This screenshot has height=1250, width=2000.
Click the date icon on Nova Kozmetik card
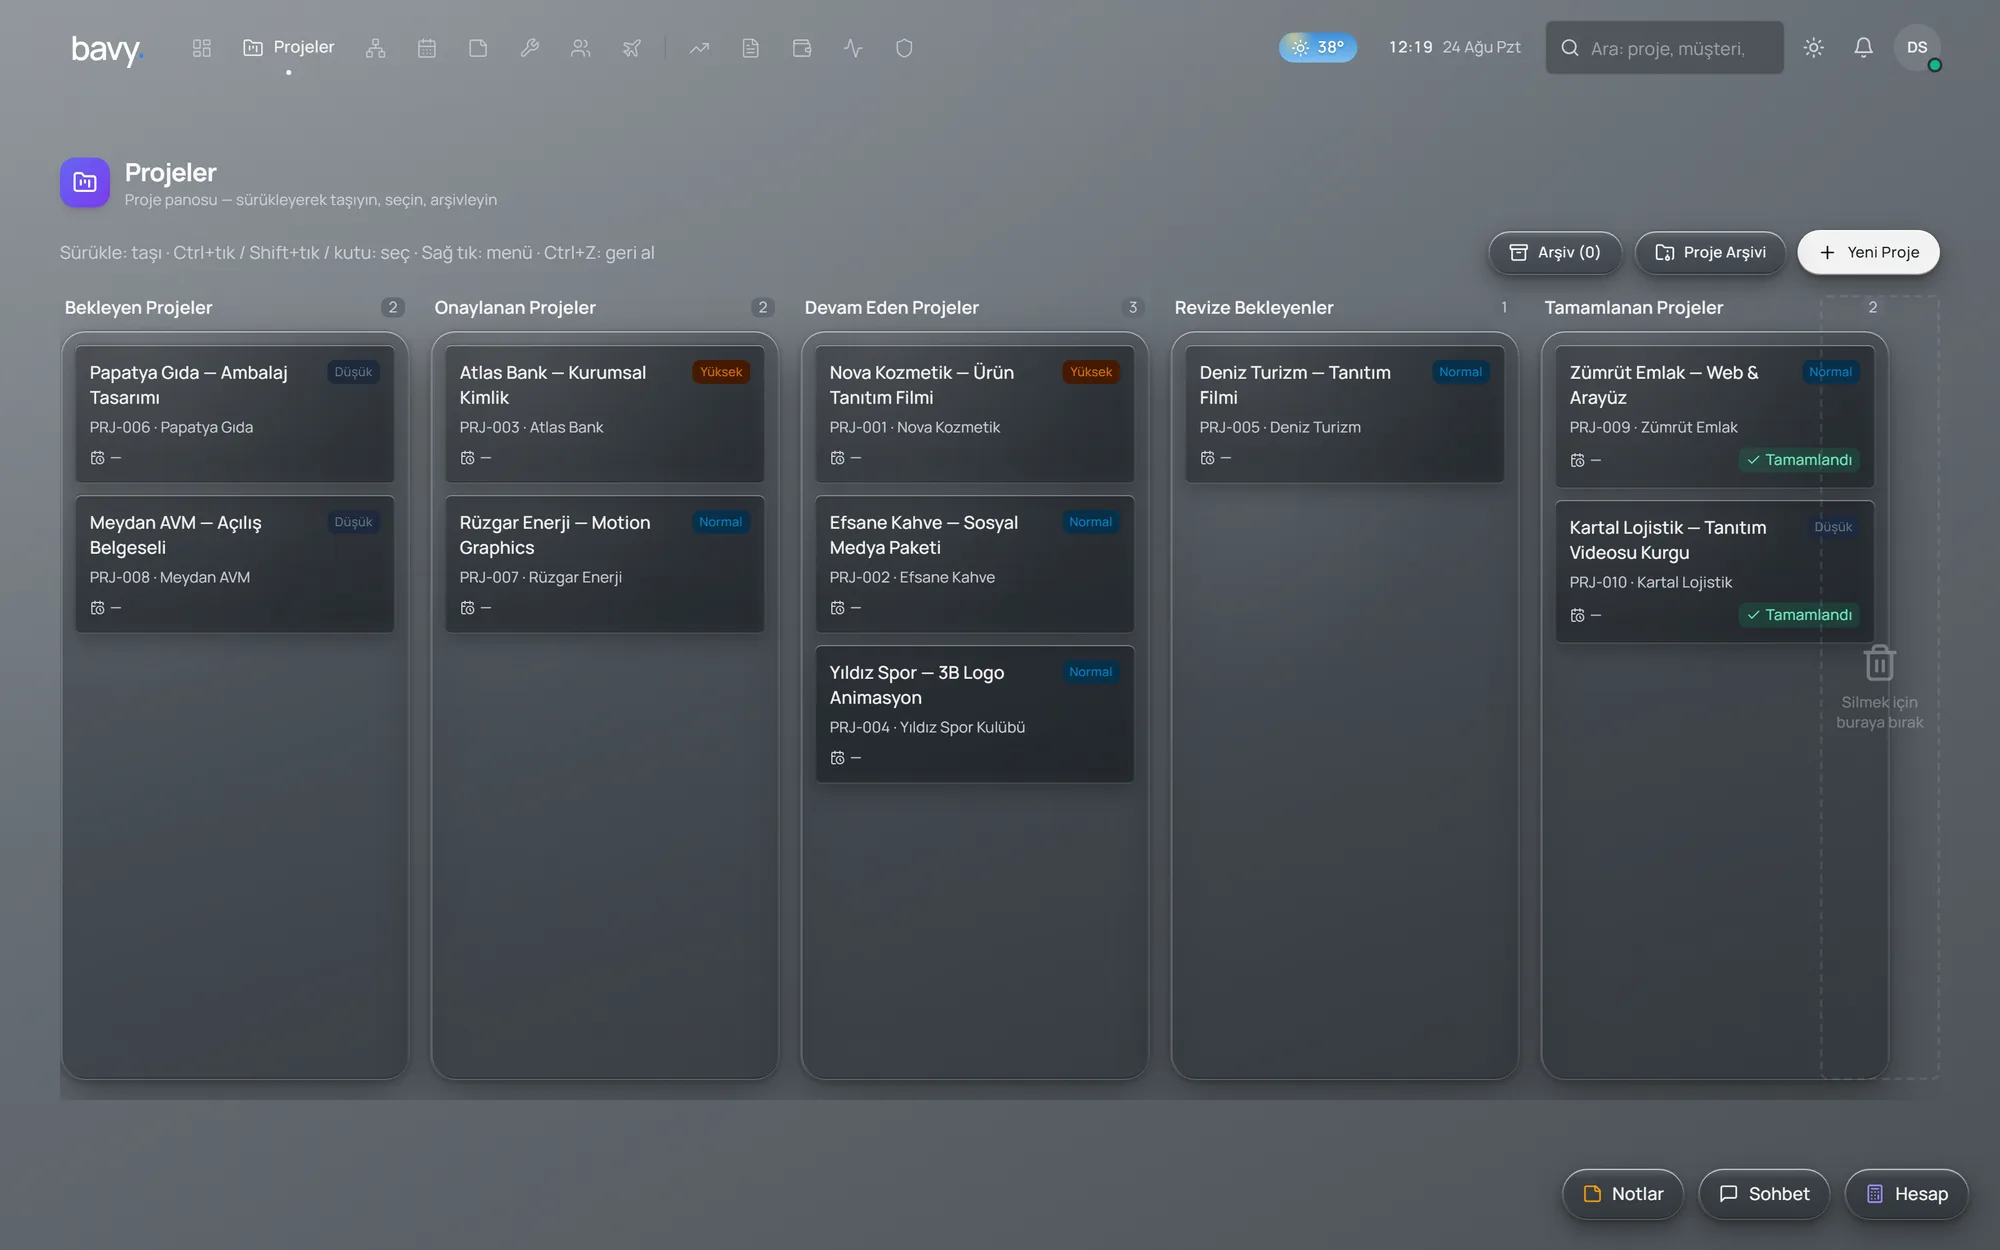coord(838,458)
